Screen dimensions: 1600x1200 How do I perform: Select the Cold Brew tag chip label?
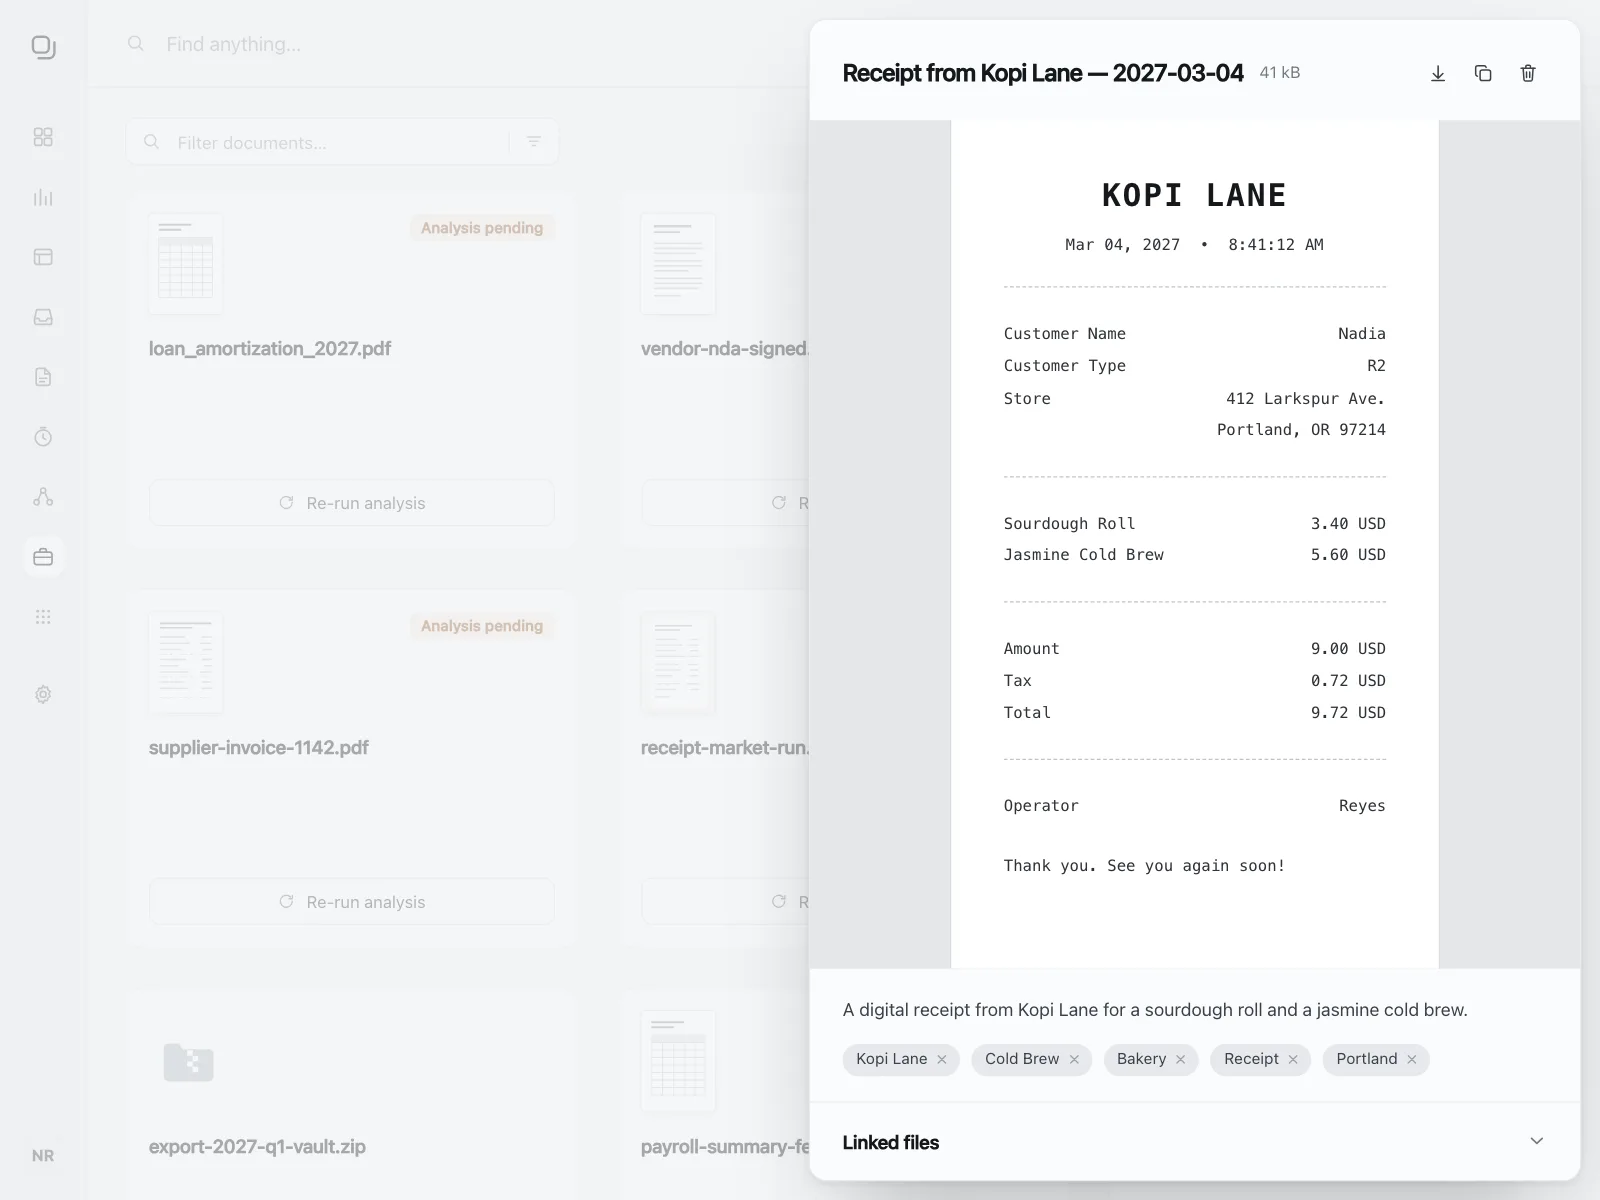click(1022, 1059)
